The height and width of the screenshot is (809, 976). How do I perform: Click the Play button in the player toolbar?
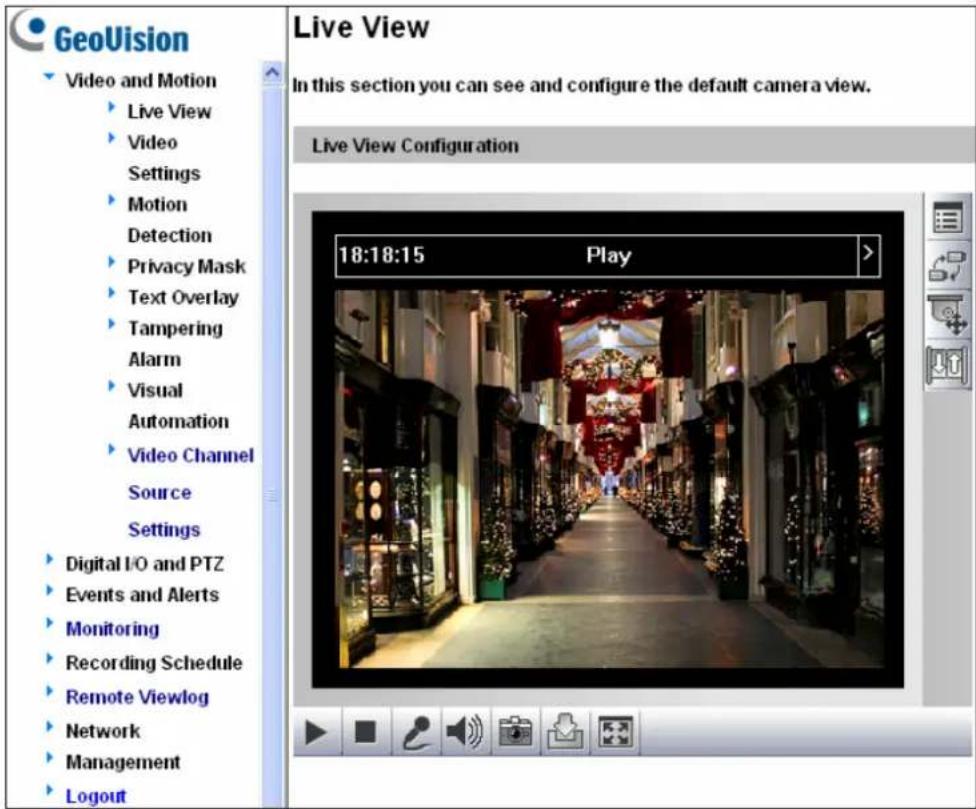(x=317, y=732)
